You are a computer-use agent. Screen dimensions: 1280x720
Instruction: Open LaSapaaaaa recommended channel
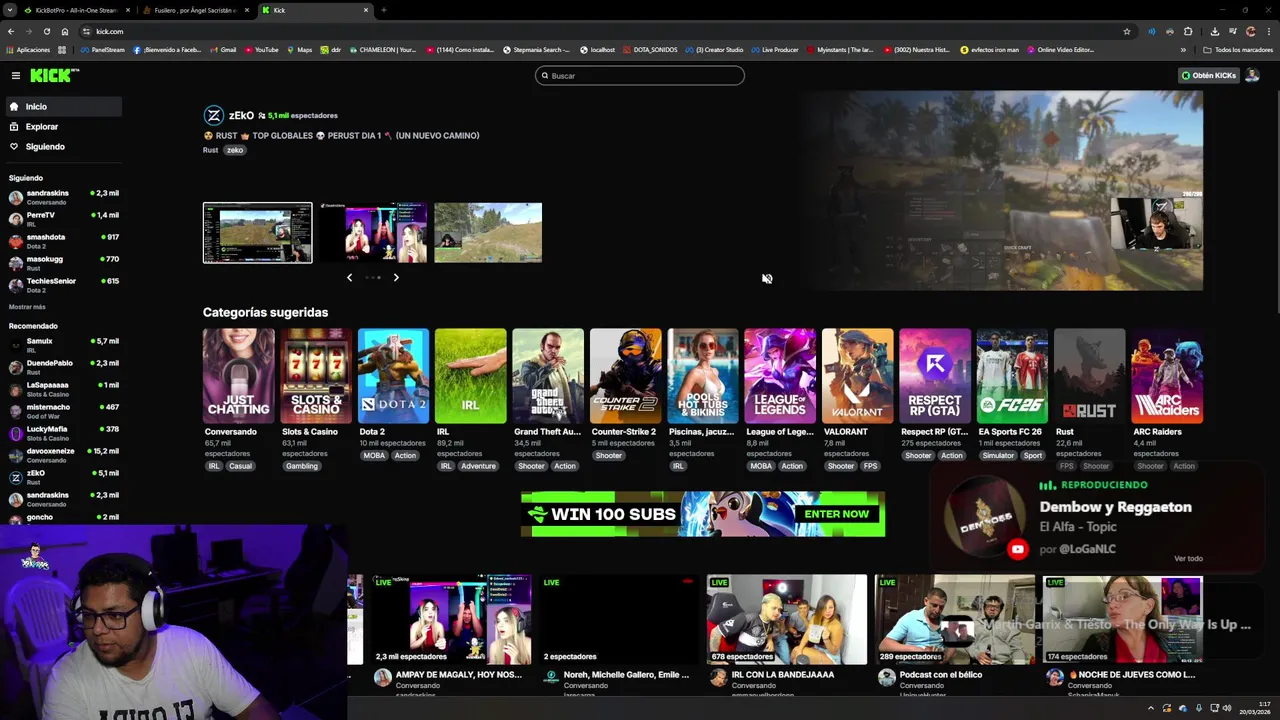(63, 389)
